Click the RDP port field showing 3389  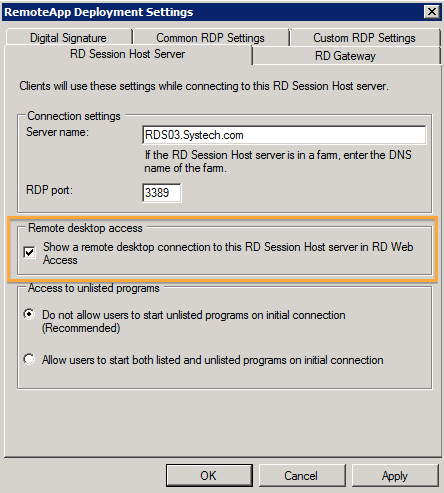162,193
